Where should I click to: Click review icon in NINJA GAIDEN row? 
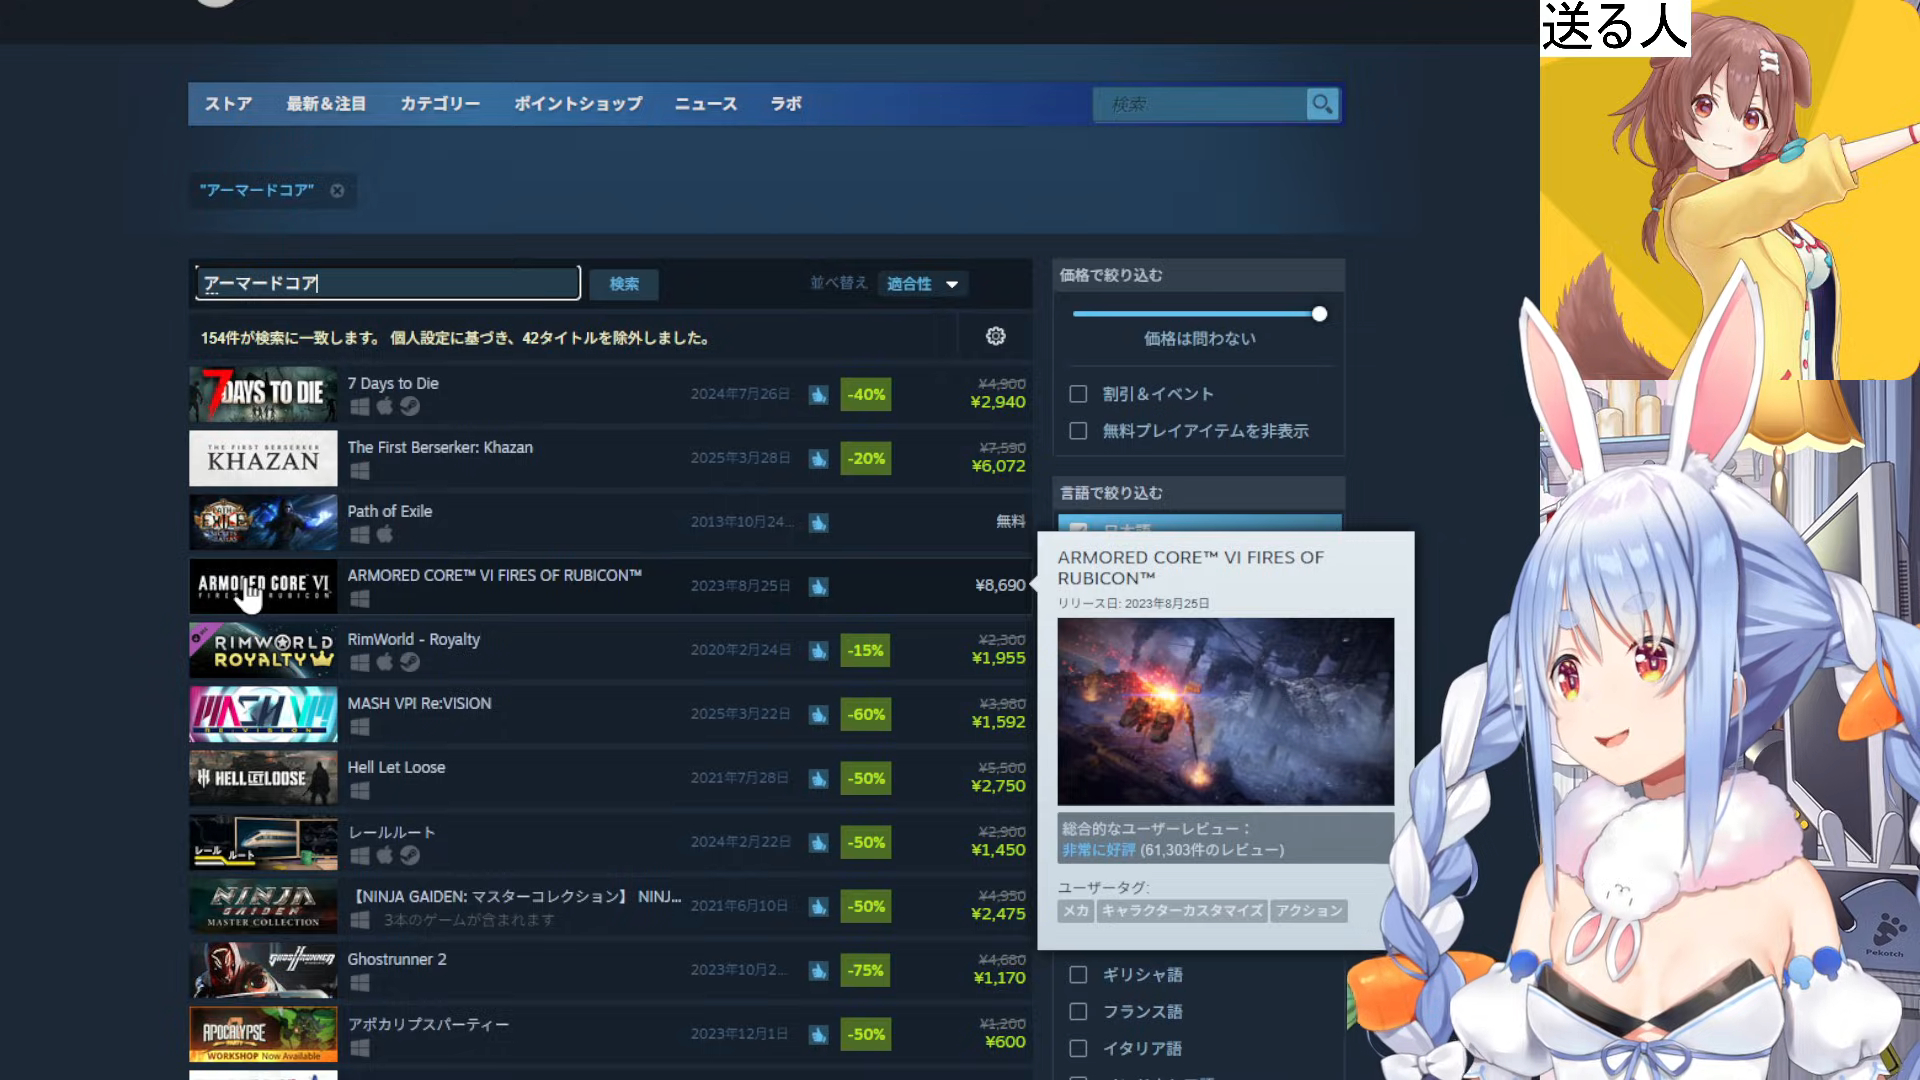[x=818, y=907]
